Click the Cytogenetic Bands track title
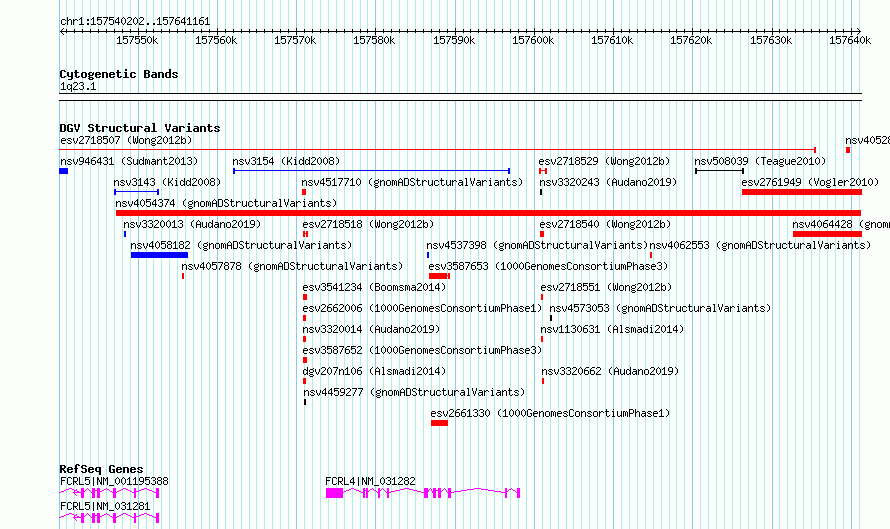This screenshot has height=529, width=890. pyautogui.click(x=119, y=74)
